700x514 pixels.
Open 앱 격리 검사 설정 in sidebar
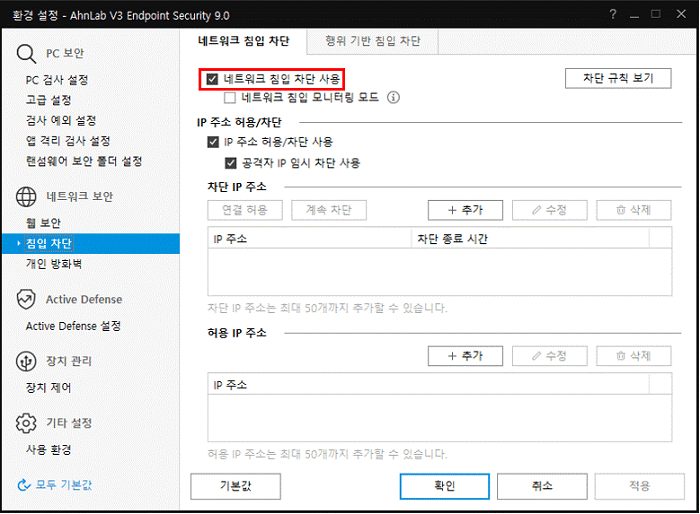point(68,141)
